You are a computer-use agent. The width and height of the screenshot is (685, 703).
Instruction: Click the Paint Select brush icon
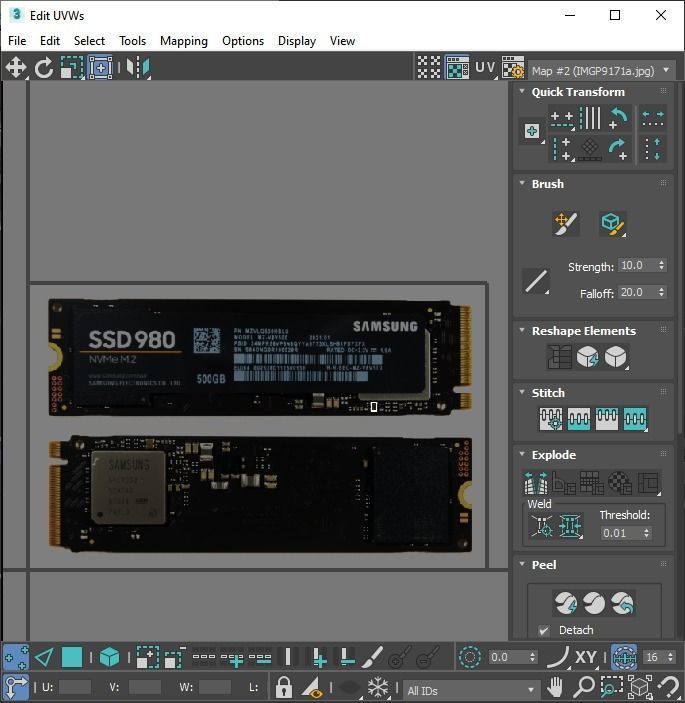[x=373, y=657]
